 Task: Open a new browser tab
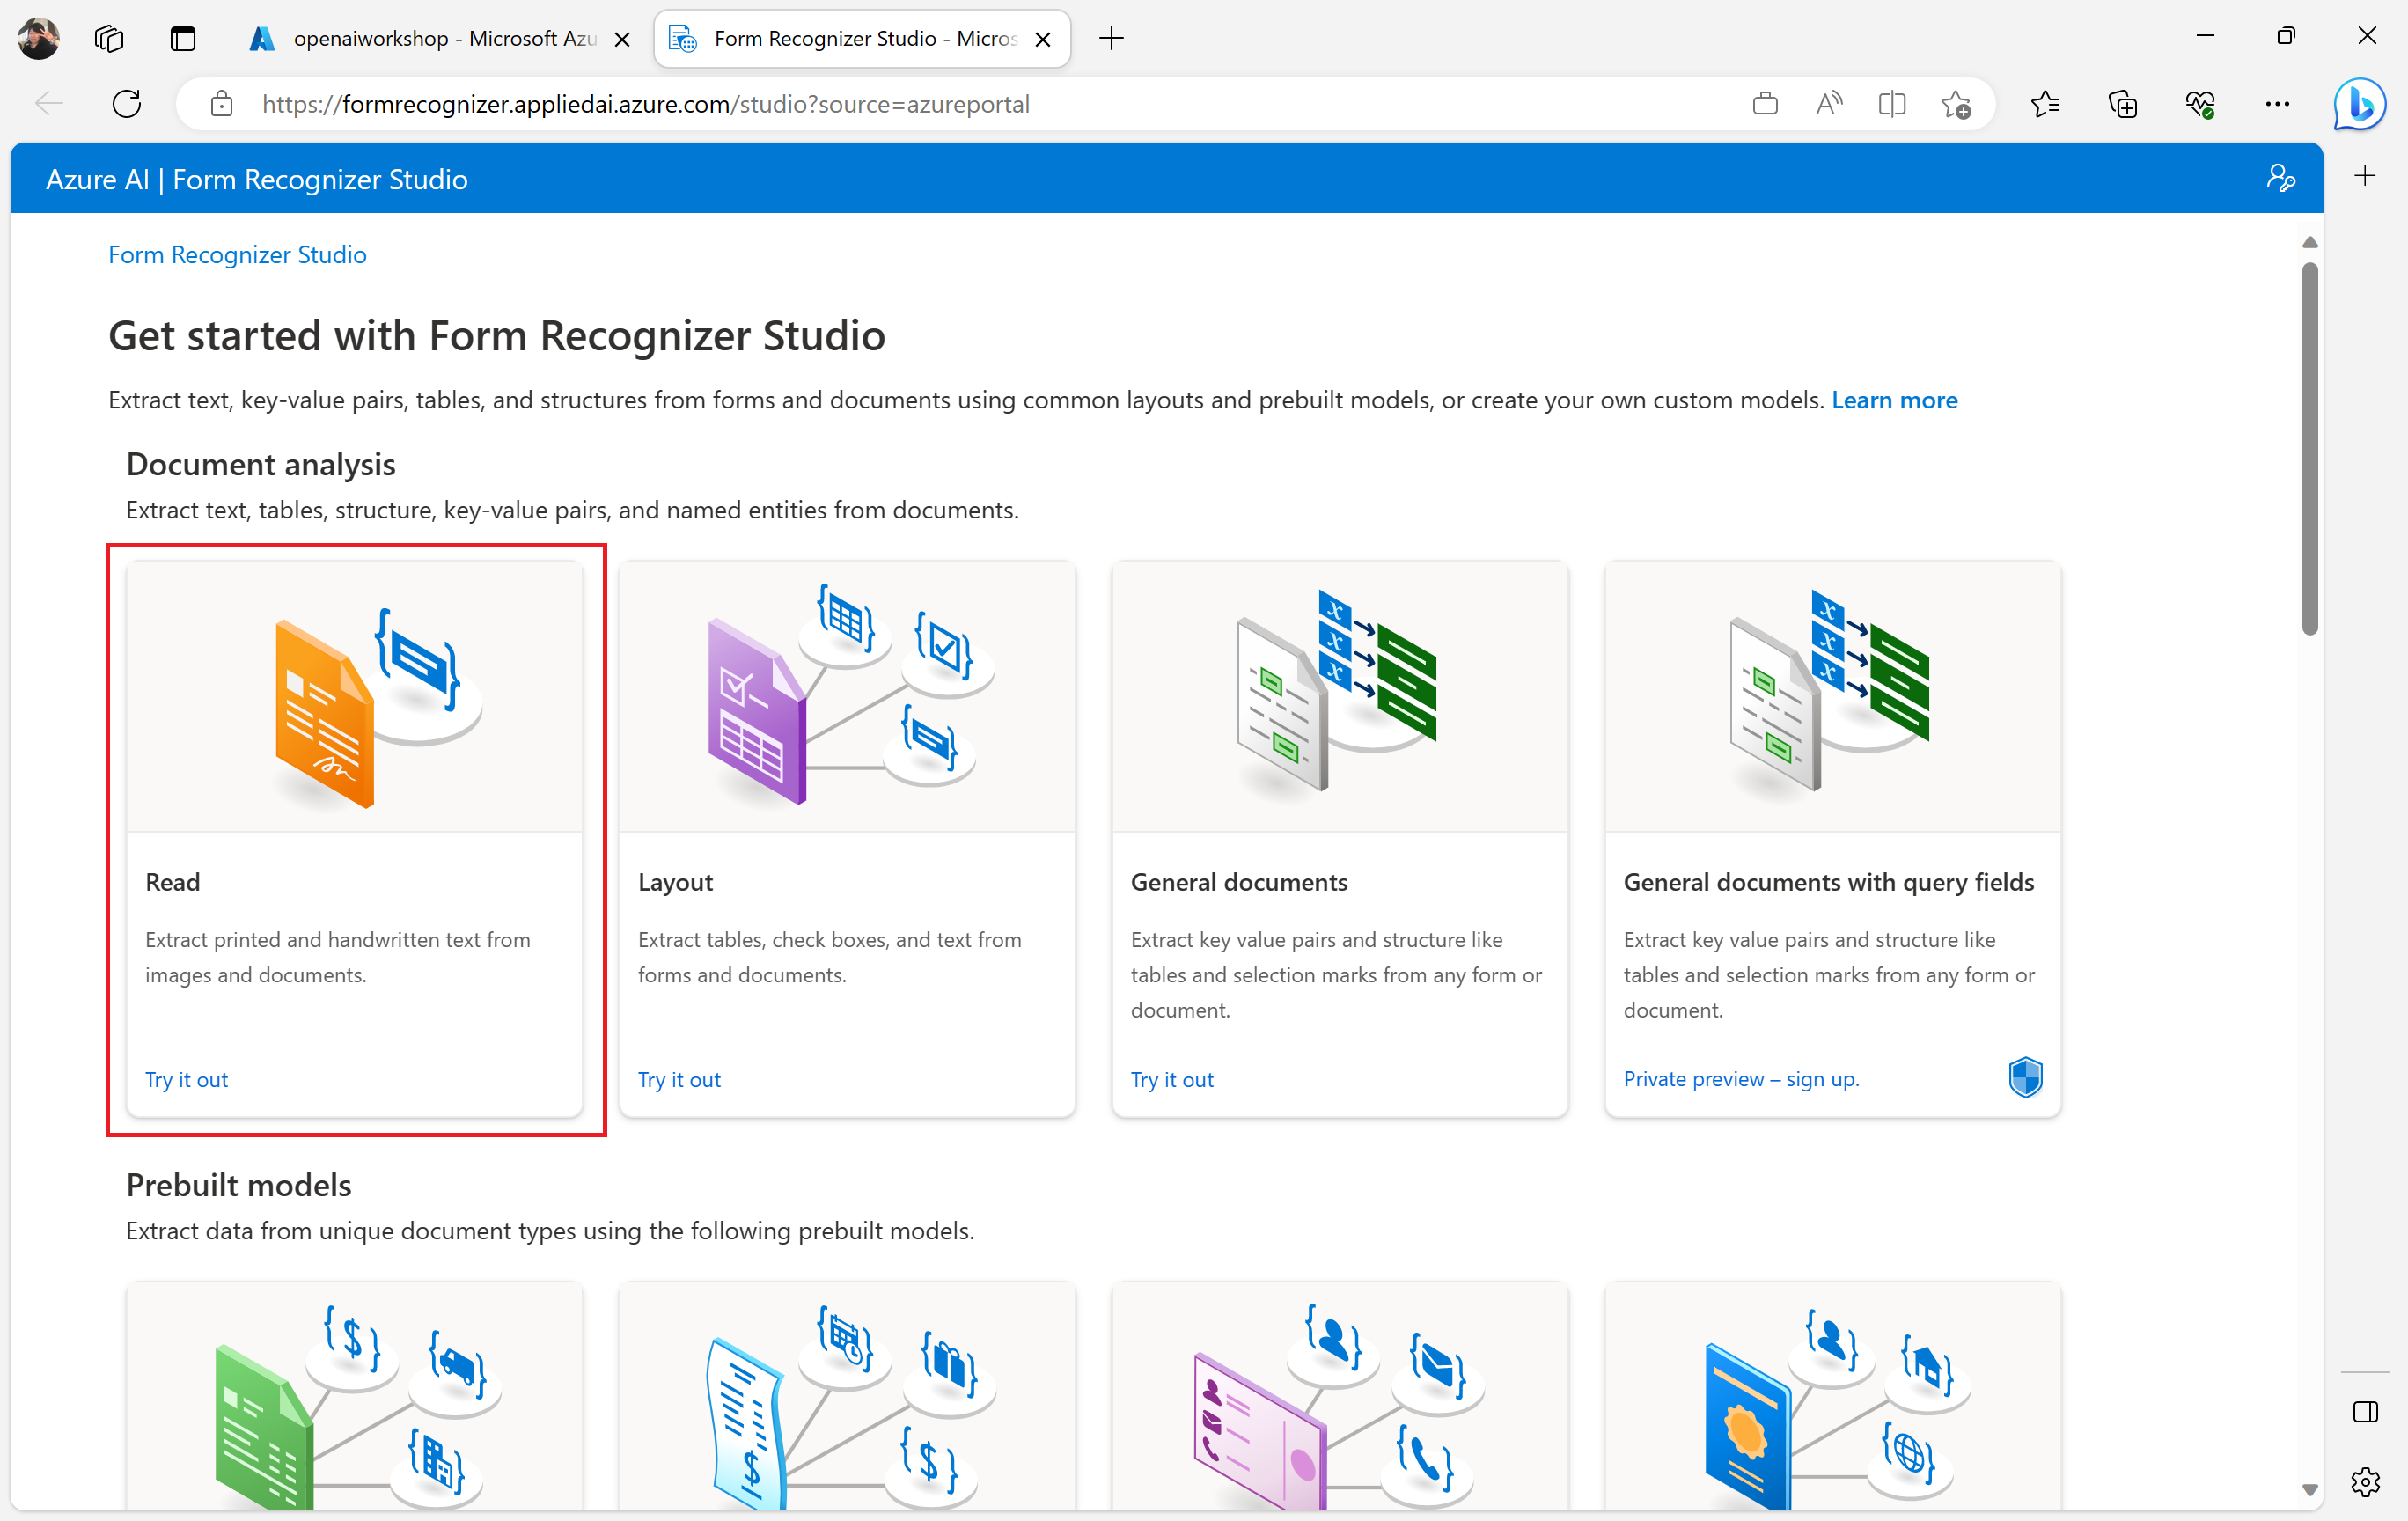coord(1111,39)
